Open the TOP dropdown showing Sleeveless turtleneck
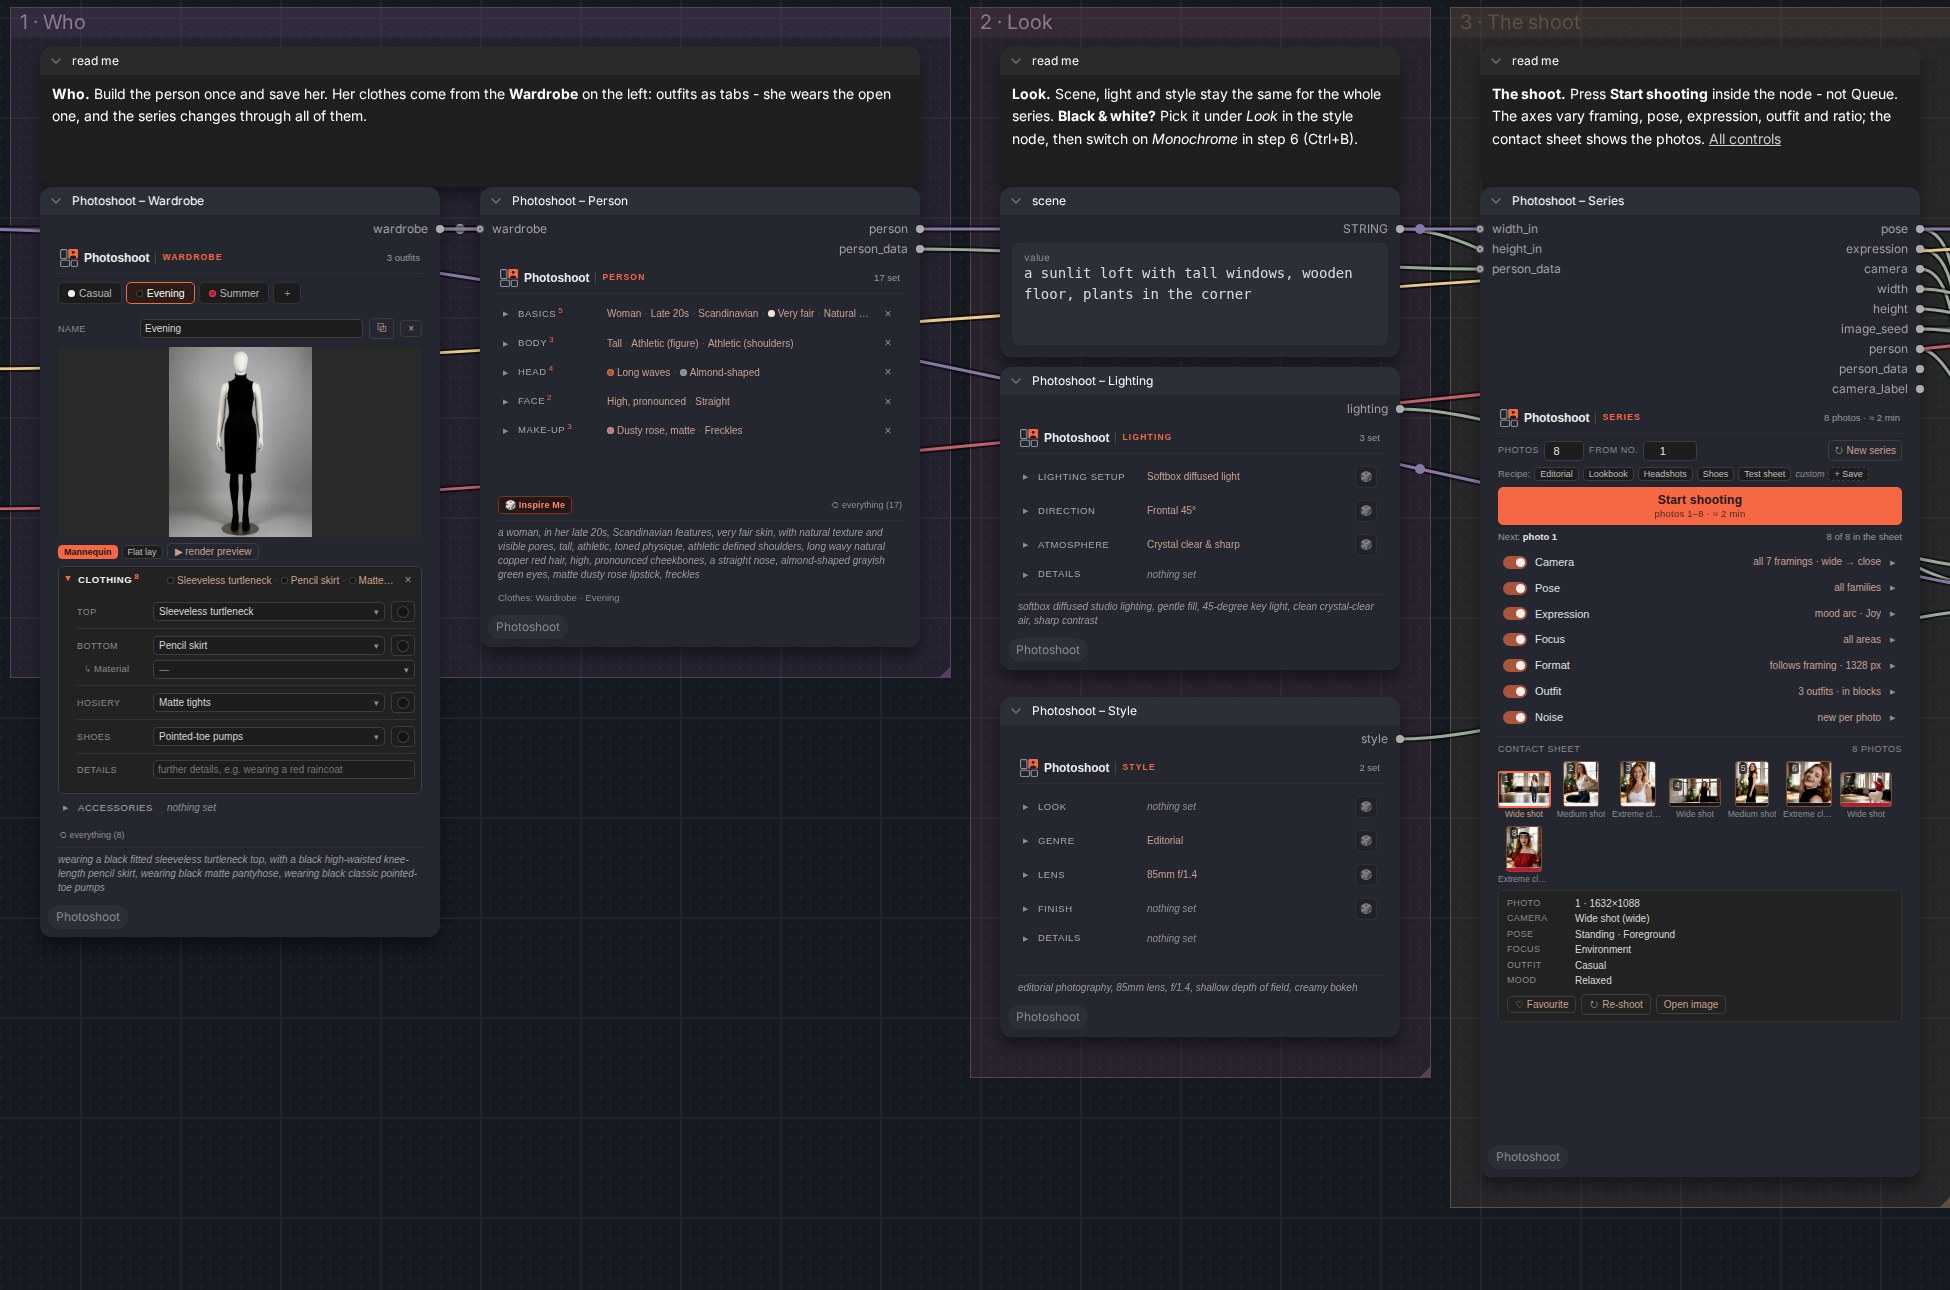The height and width of the screenshot is (1290, 1950). click(269, 612)
